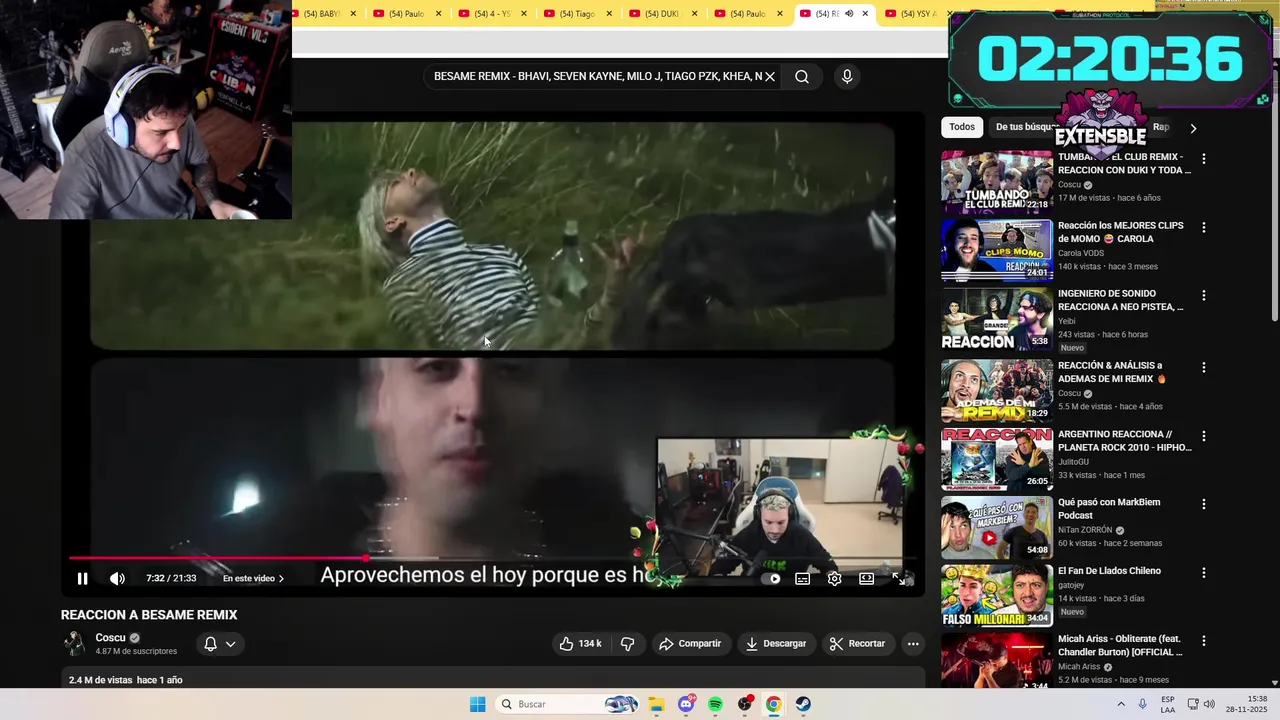The width and height of the screenshot is (1280, 720).
Task: Open Discord from the taskbar
Action: pyautogui.click(x=686, y=704)
